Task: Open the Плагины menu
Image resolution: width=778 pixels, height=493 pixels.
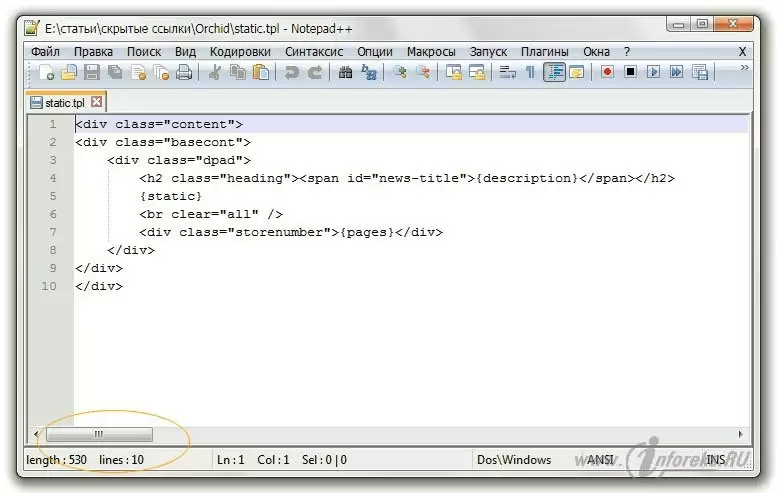Action: pyautogui.click(x=544, y=51)
